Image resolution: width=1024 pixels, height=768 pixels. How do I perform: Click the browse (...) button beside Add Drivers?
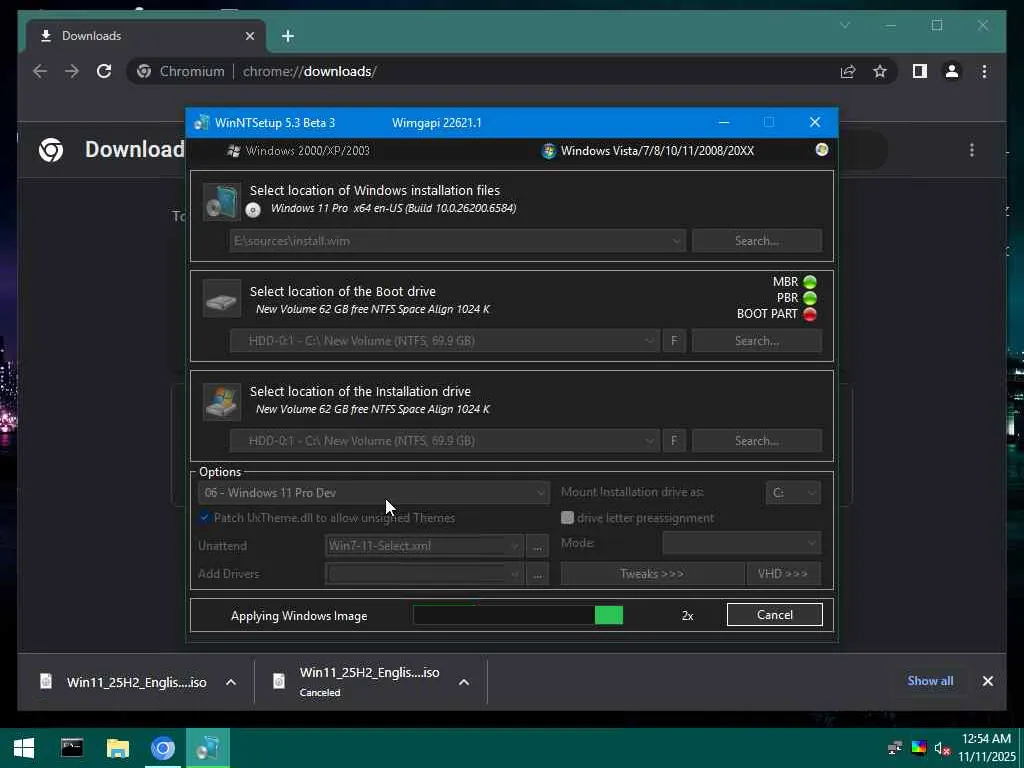(537, 574)
